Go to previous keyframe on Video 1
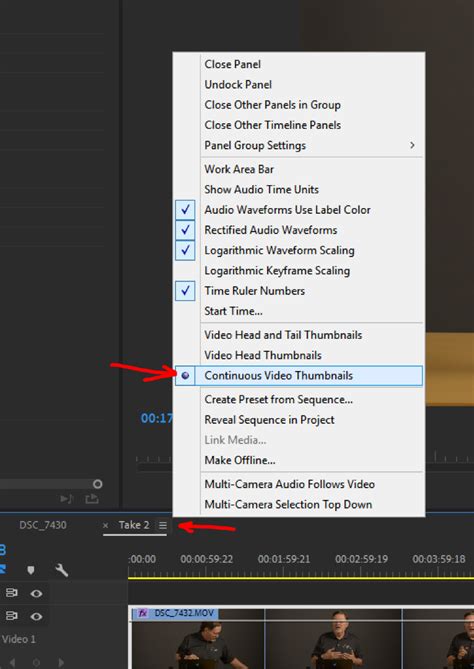Image resolution: width=474 pixels, height=669 pixels. tap(12, 663)
